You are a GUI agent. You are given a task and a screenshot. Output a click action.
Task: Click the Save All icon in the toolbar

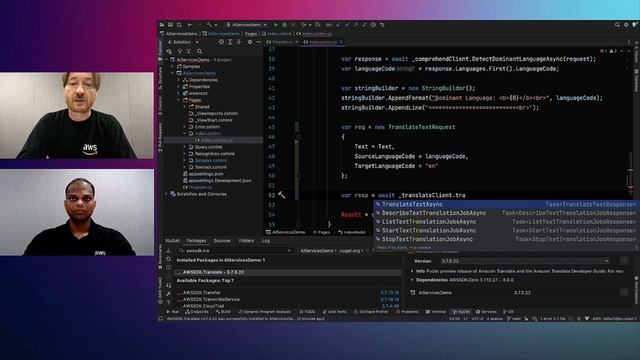(x=170, y=25)
